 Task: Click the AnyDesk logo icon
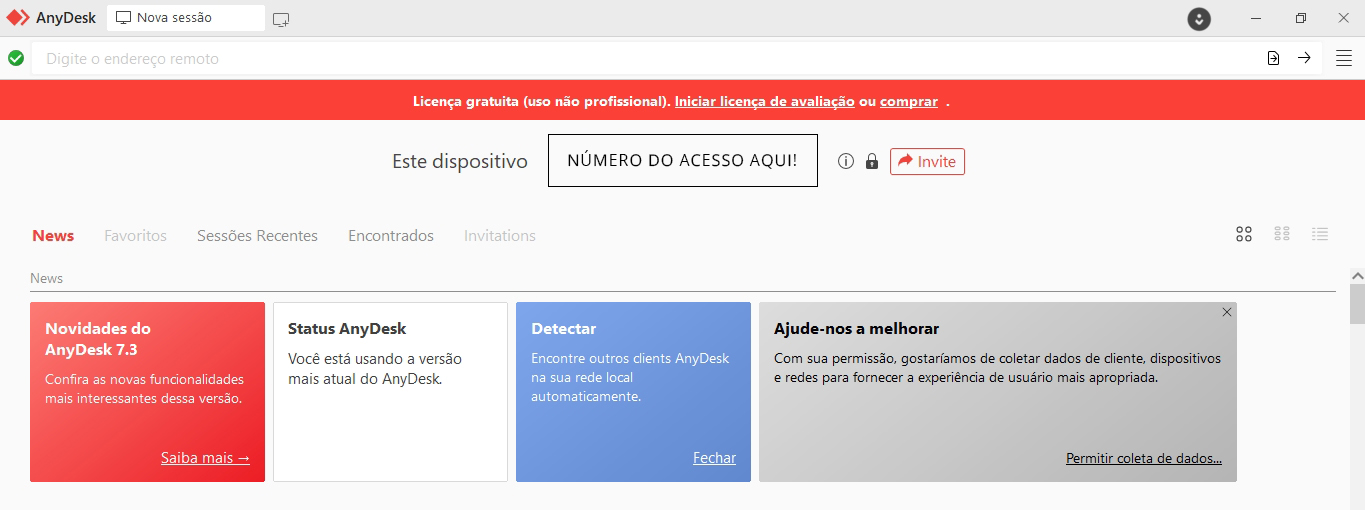coord(18,18)
